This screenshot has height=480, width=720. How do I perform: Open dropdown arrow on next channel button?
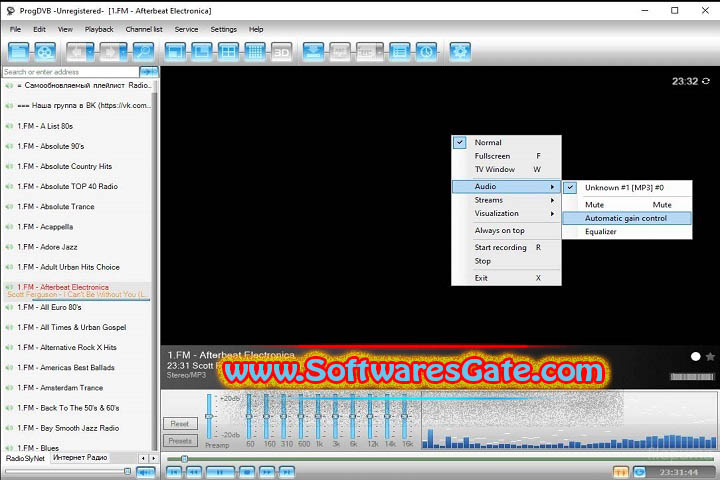pos(124,52)
